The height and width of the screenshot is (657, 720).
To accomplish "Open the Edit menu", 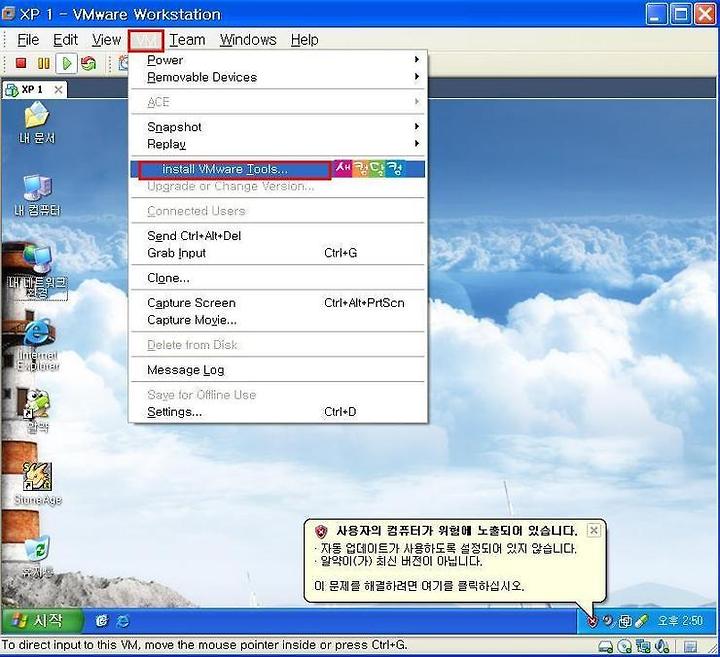I will coord(65,40).
